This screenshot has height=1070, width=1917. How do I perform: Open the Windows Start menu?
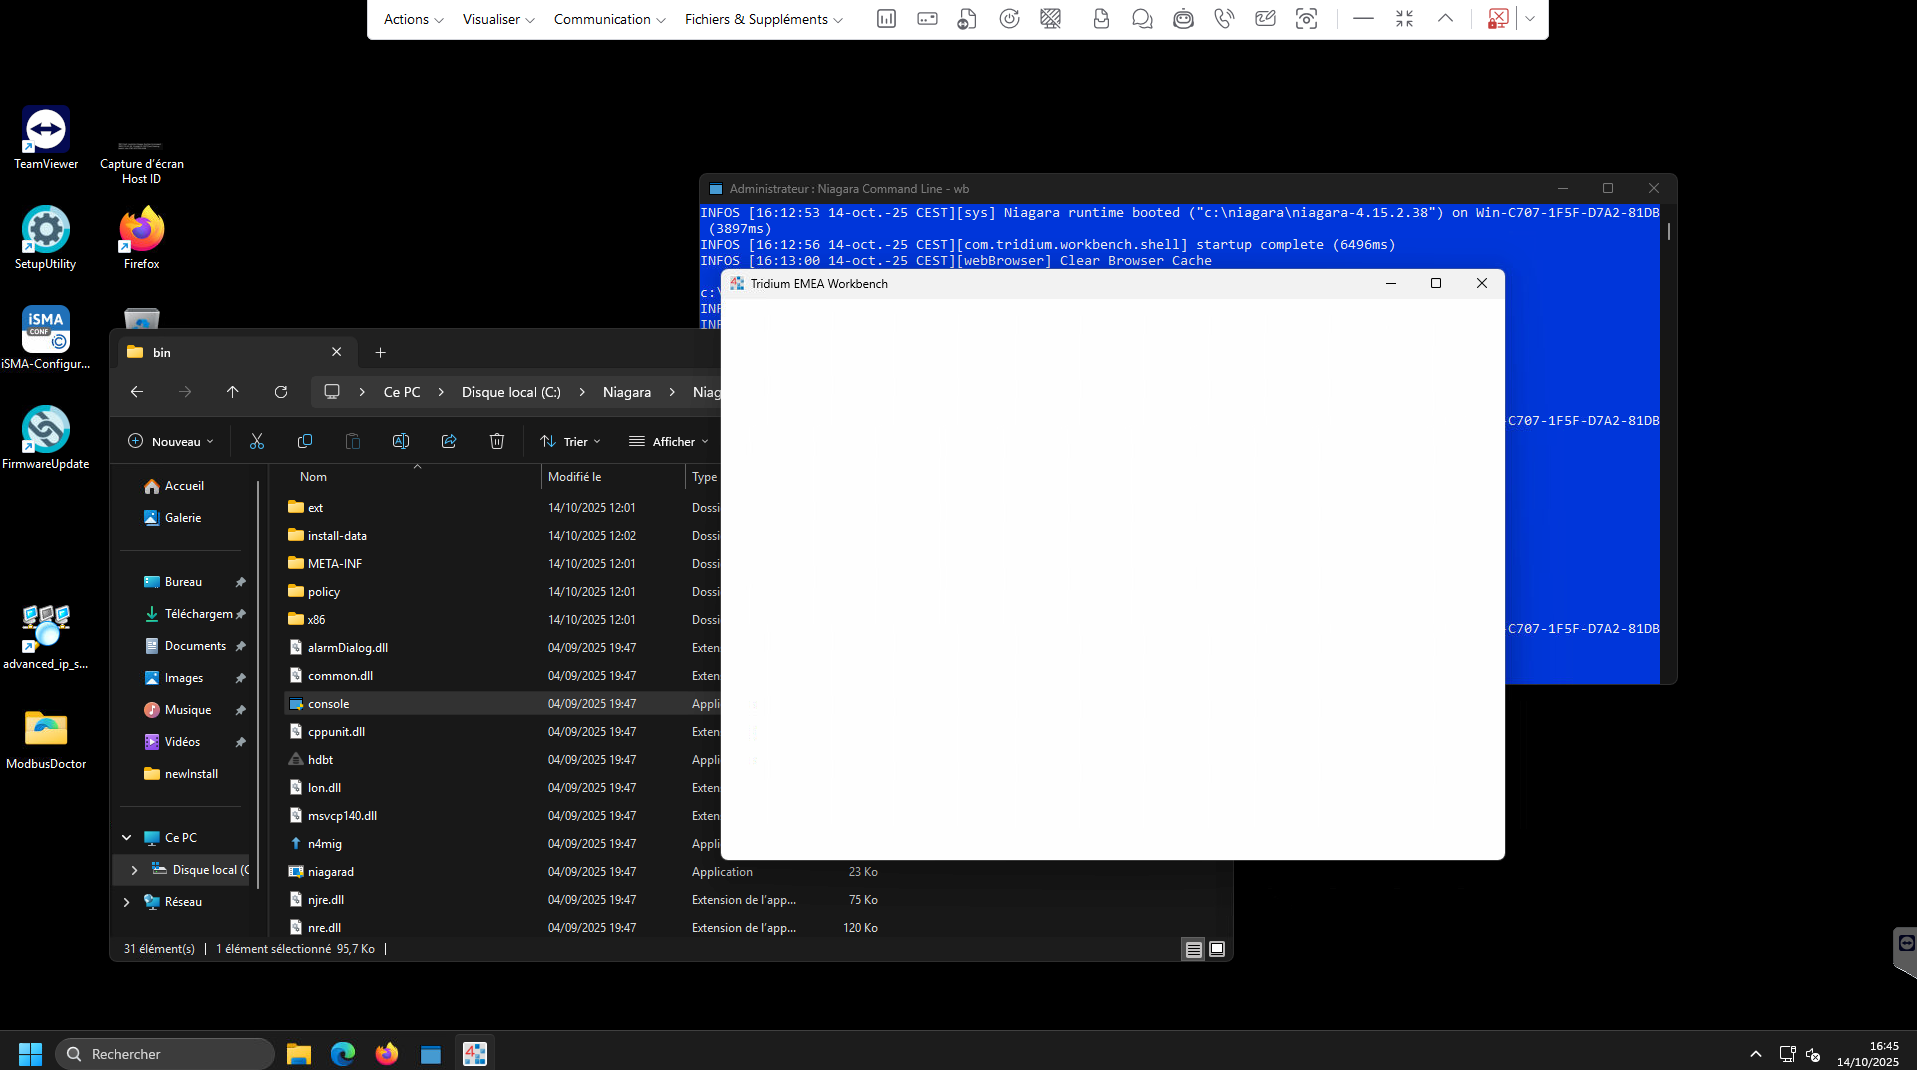coord(30,1054)
